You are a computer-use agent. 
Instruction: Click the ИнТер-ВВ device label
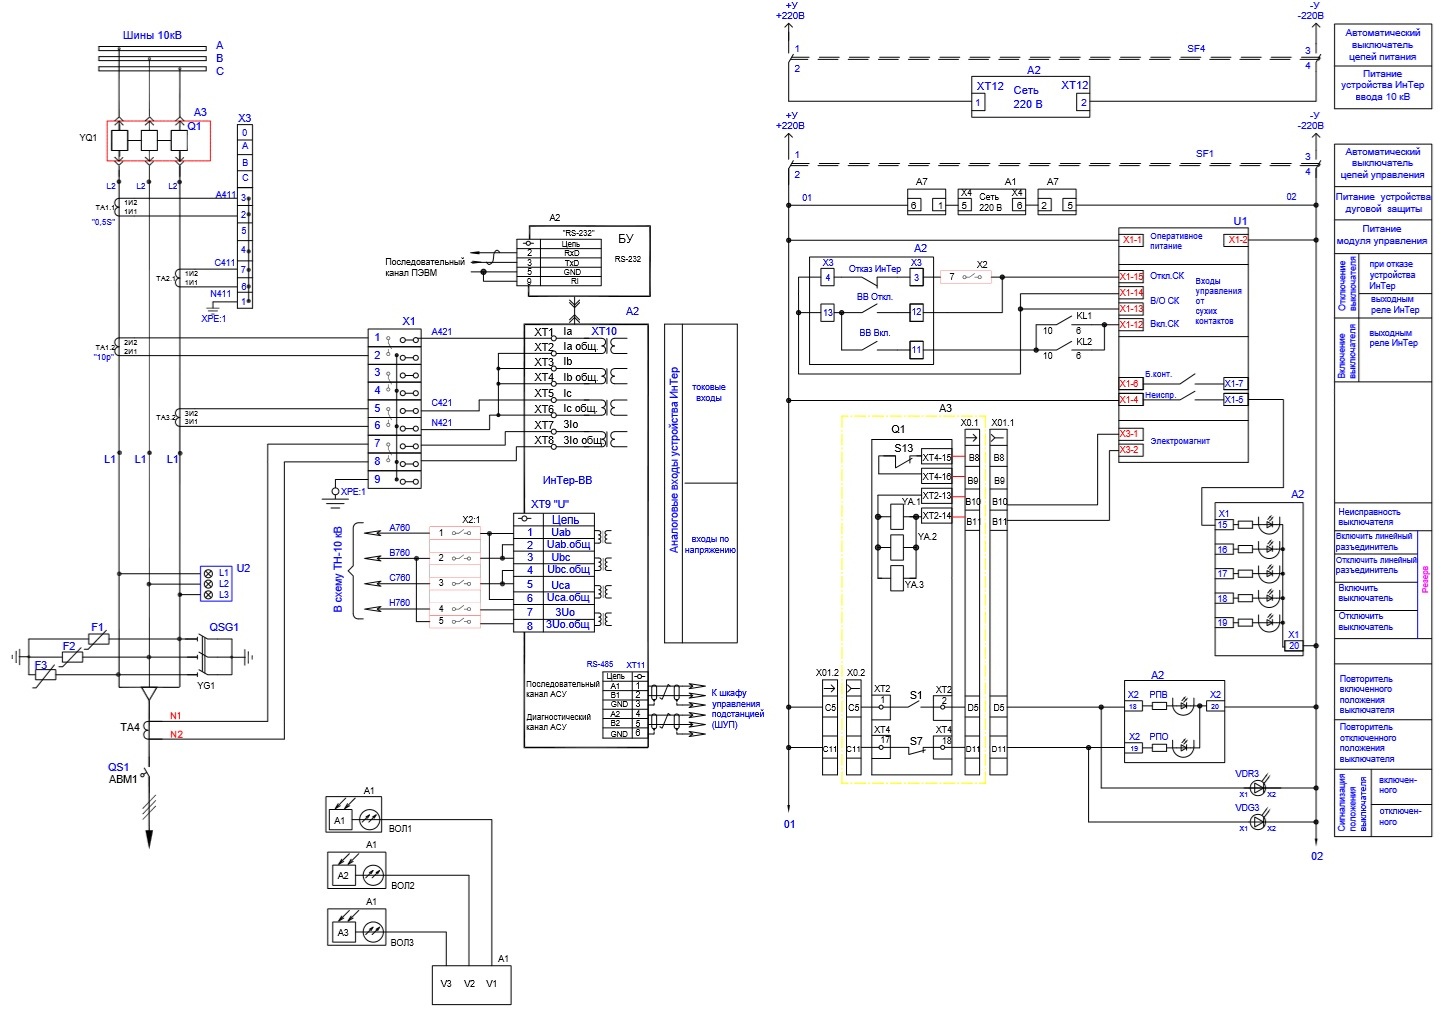tap(567, 480)
